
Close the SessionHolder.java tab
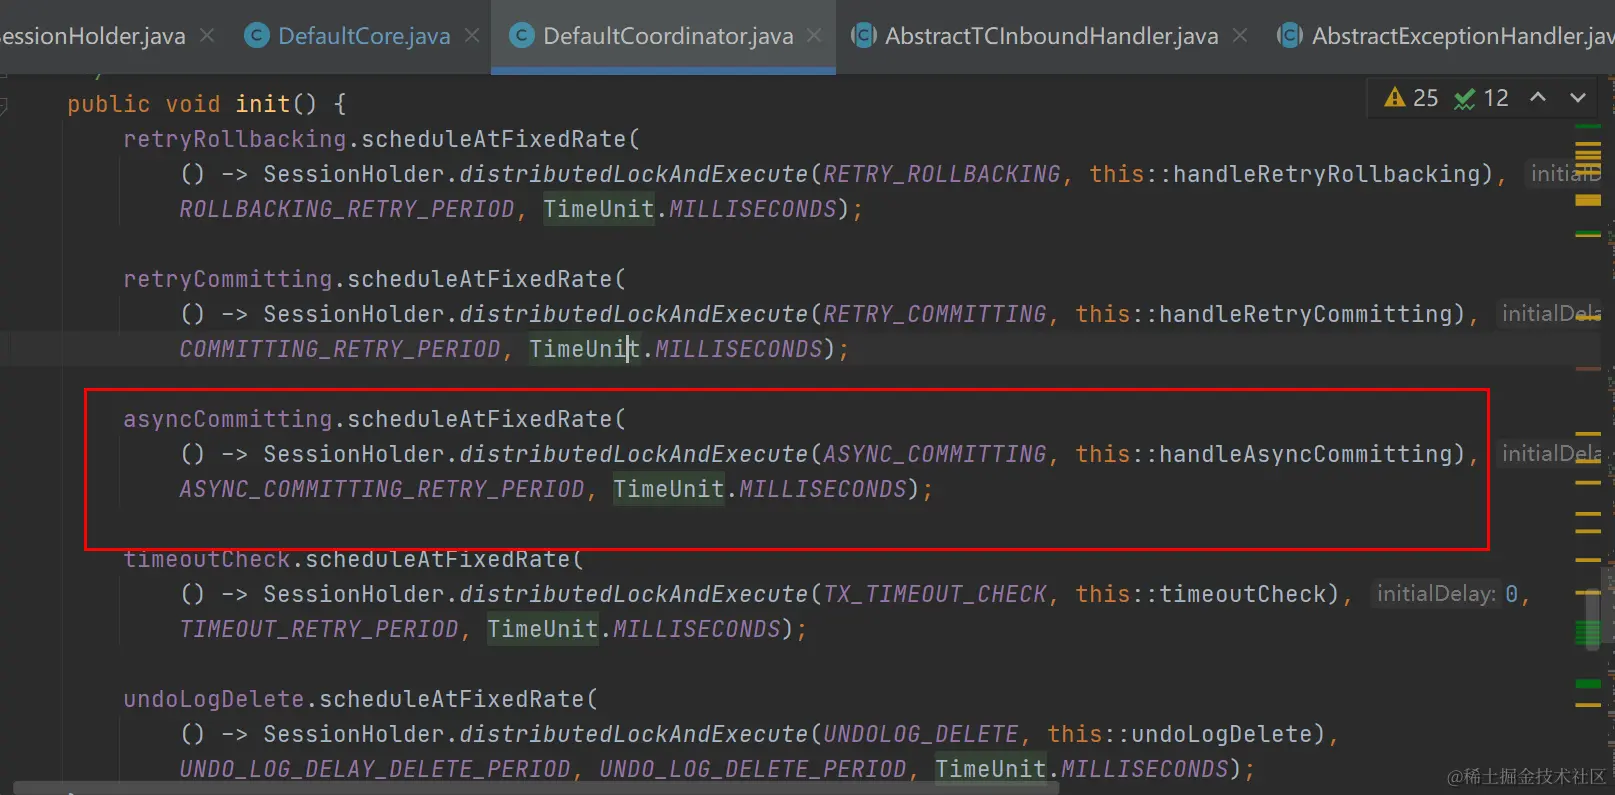pyautogui.click(x=207, y=36)
